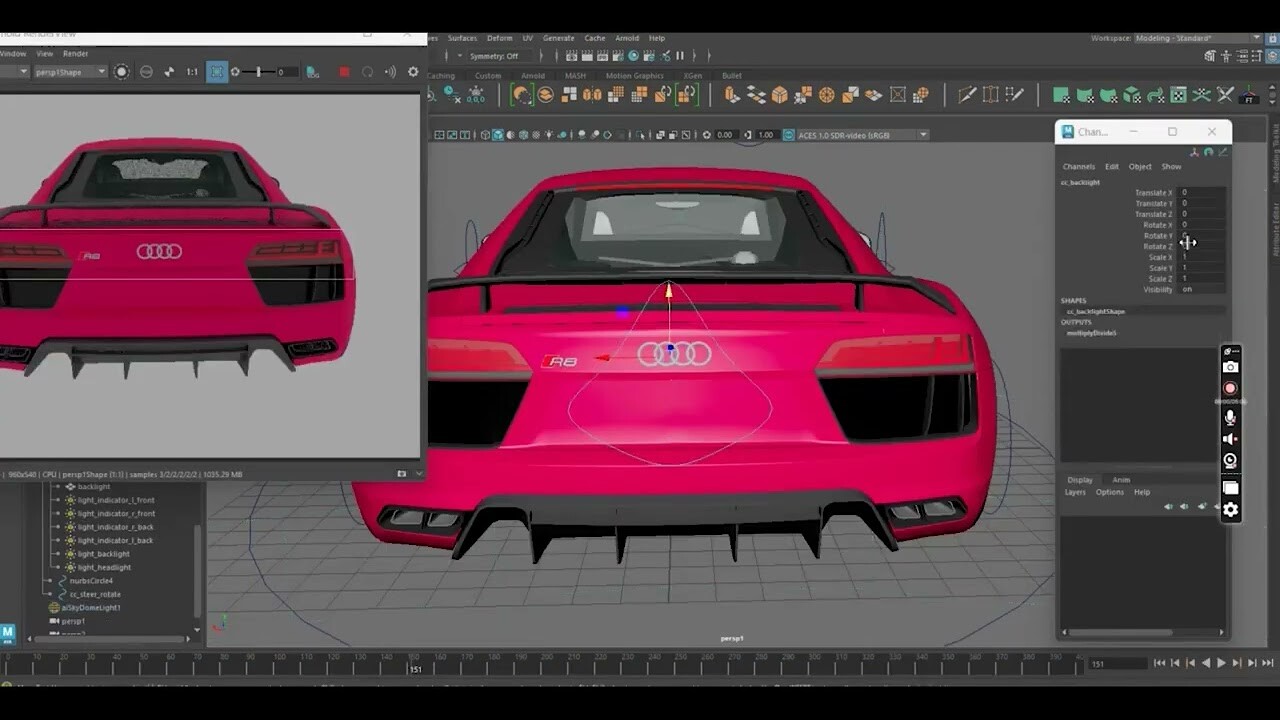Click the settings gear in the recording sidebar
Image resolution: width=1280 pixels, height=720 pixels.
(x=1230, y=510)
